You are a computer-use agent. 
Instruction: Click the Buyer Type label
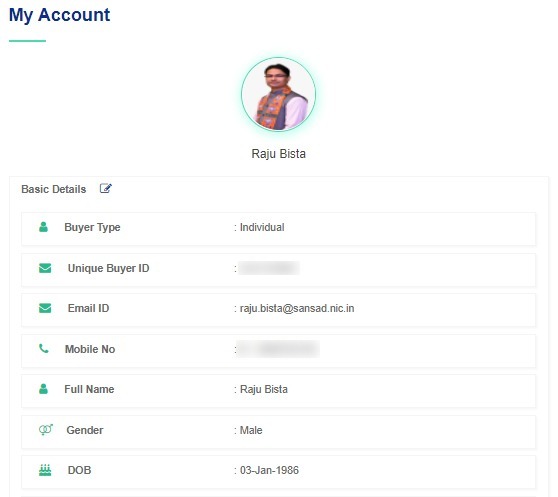coord(92,227)
